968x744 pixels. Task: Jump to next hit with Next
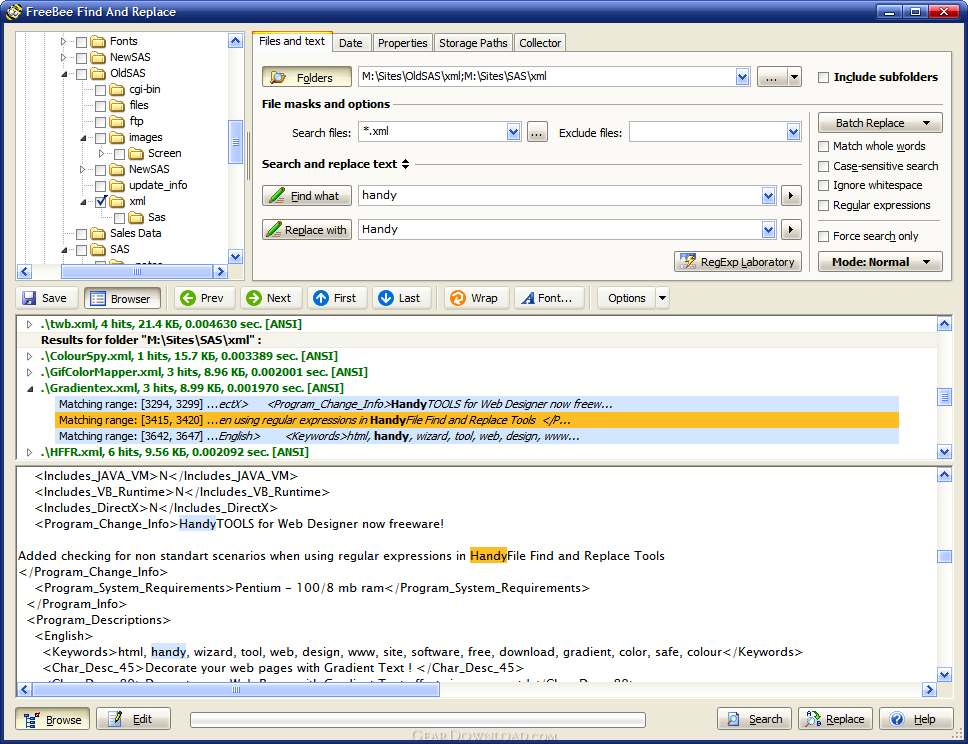[270, 298]
